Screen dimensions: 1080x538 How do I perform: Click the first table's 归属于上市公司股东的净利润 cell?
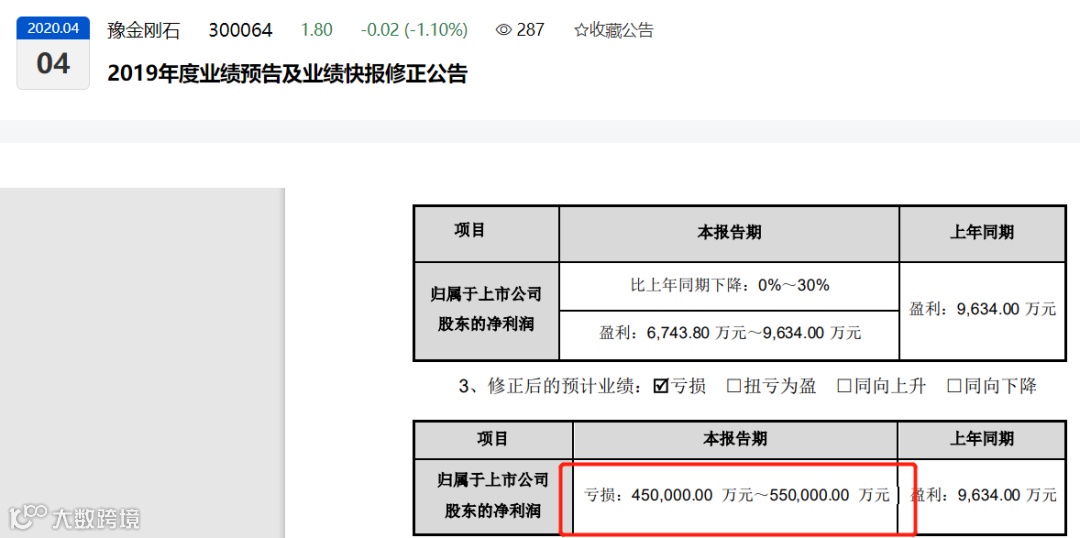coord(486,311)
